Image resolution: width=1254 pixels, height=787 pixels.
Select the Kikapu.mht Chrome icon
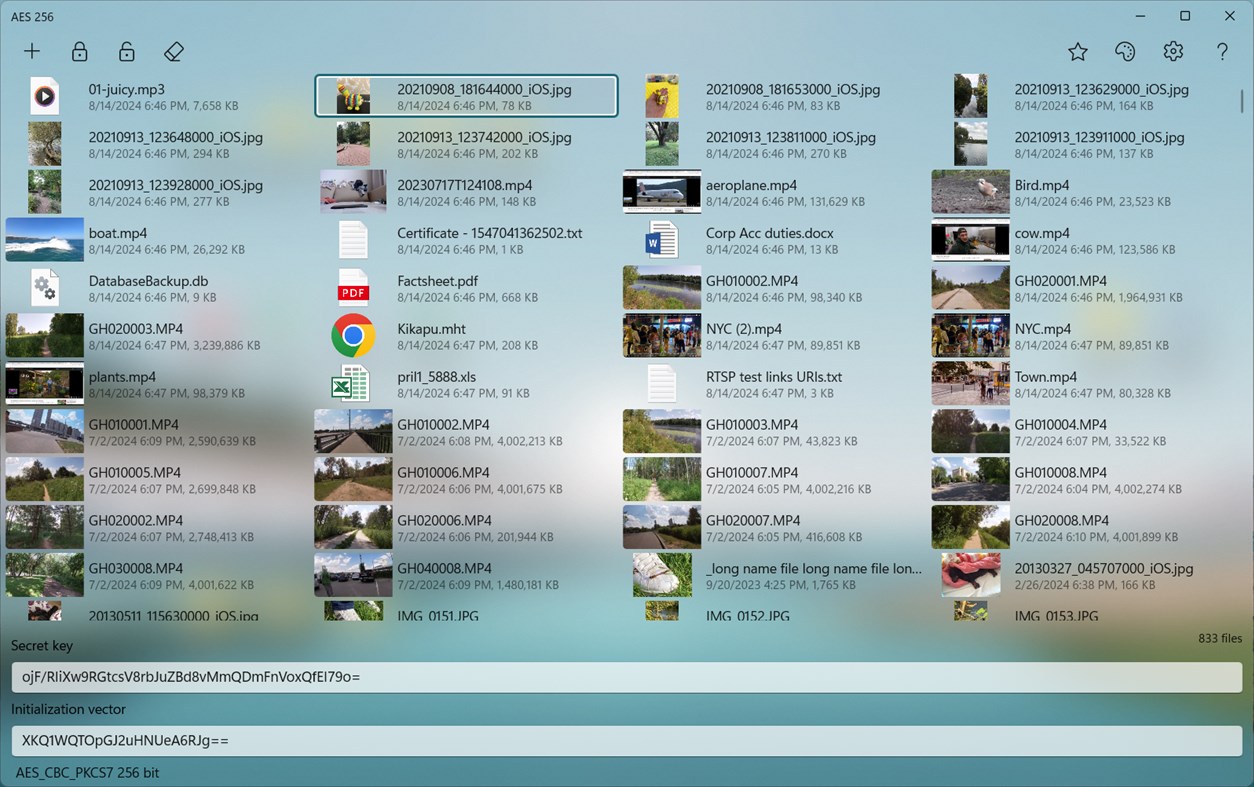pos(353,336)
